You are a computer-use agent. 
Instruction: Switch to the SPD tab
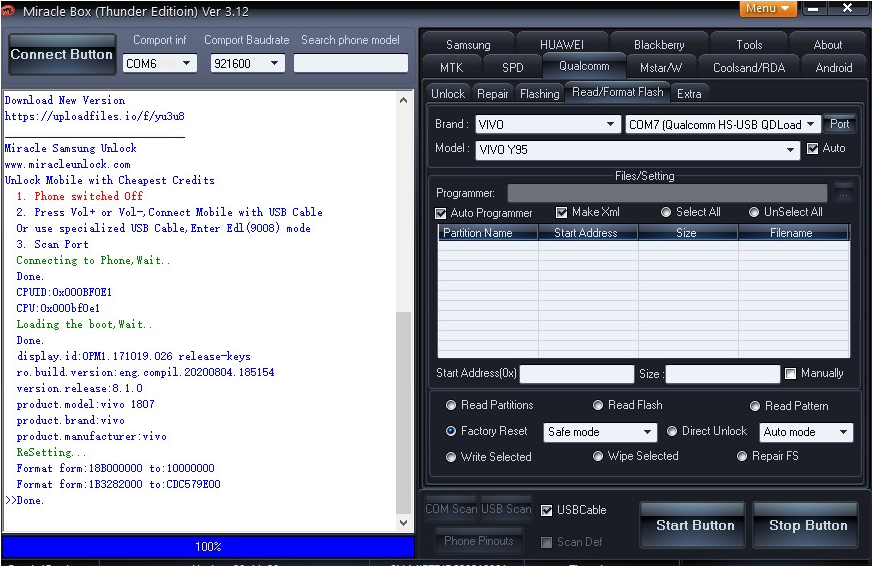(512, 67)
